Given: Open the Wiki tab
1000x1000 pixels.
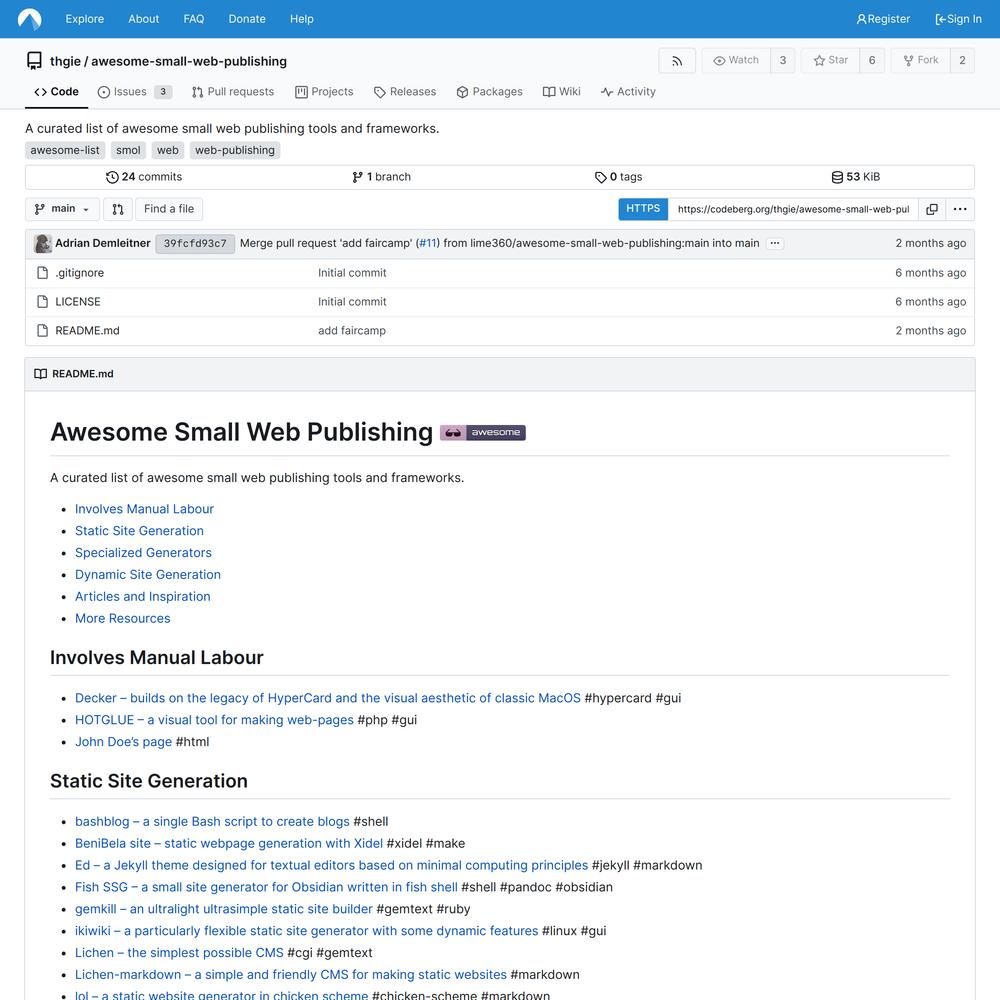Looking at the screenshot, I should click(561, 92).
